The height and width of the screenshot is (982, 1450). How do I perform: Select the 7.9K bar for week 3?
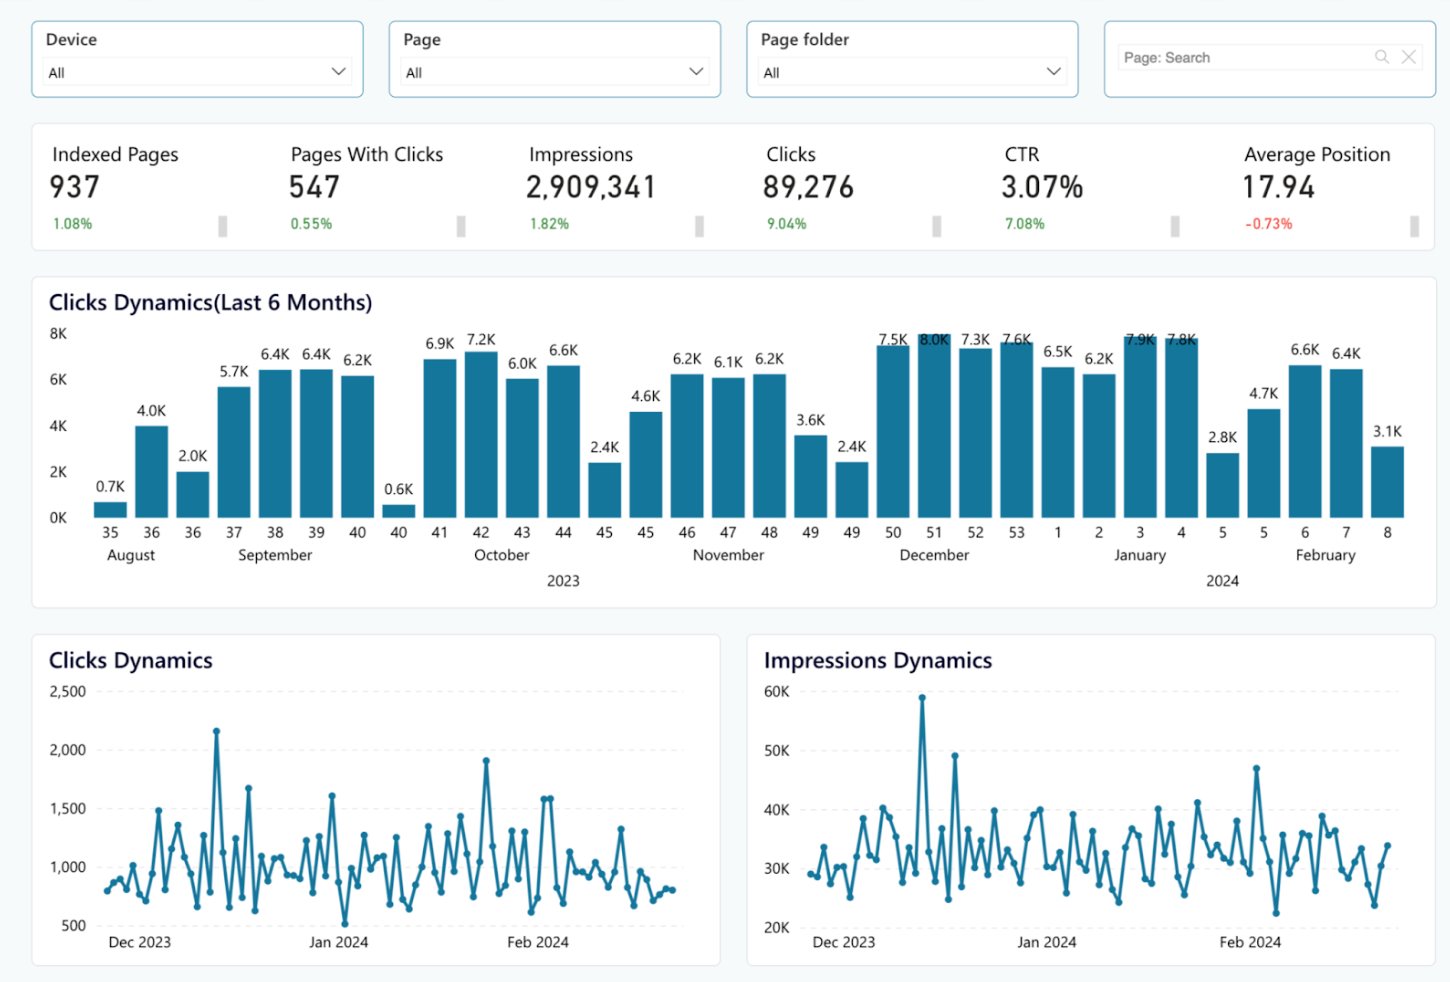[x=1140, y=427]
